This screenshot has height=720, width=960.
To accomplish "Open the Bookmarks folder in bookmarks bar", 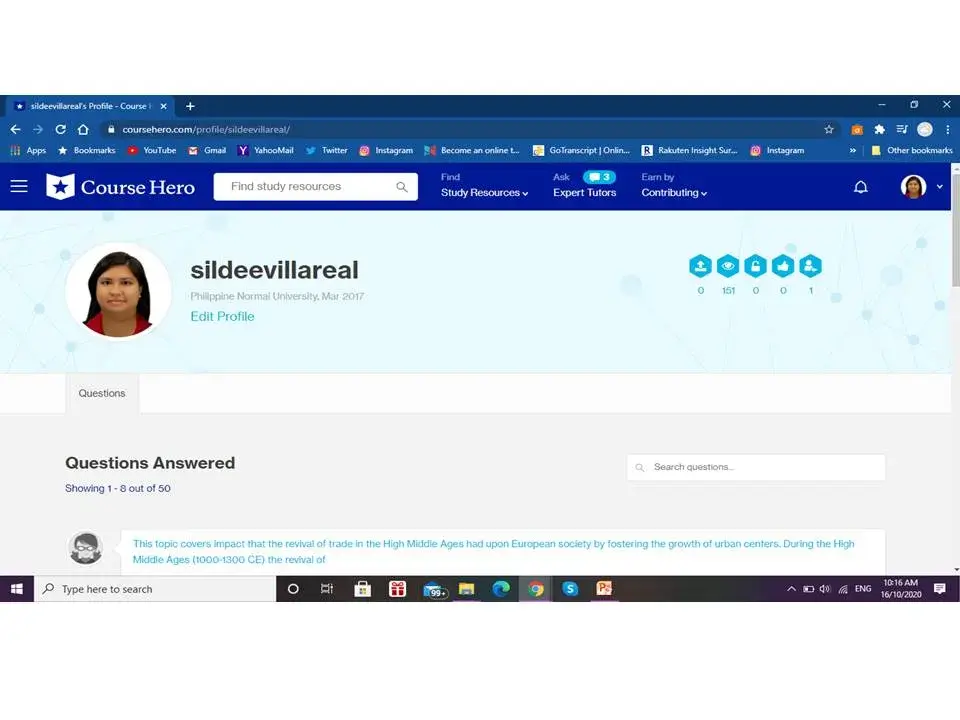I will 87,150.
